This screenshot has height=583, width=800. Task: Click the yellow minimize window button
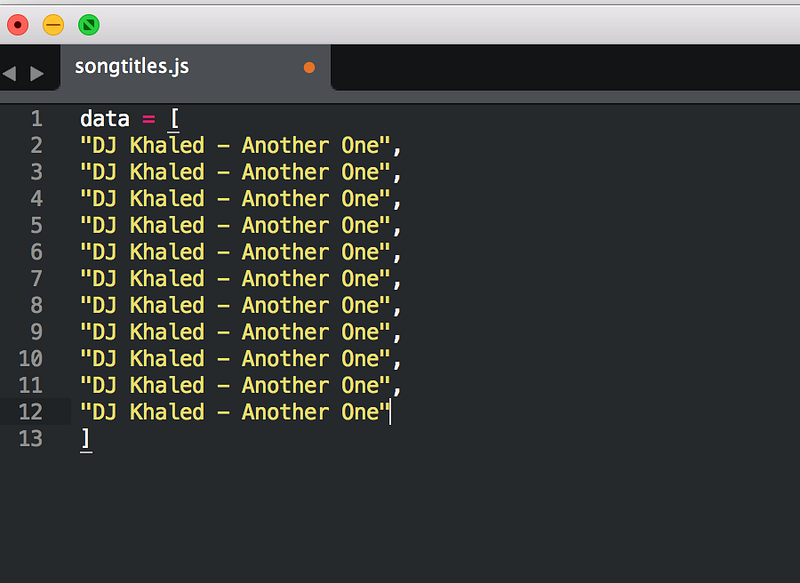(x=53, y=24)
